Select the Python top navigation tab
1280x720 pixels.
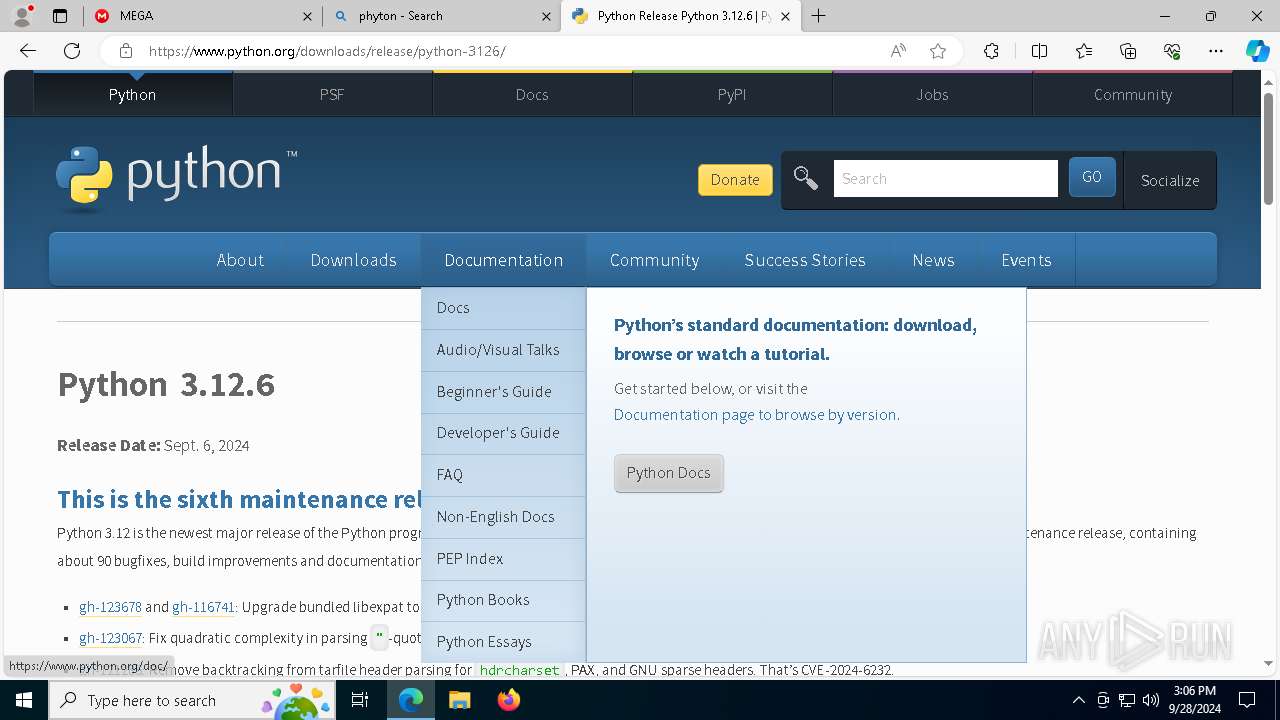133,94
